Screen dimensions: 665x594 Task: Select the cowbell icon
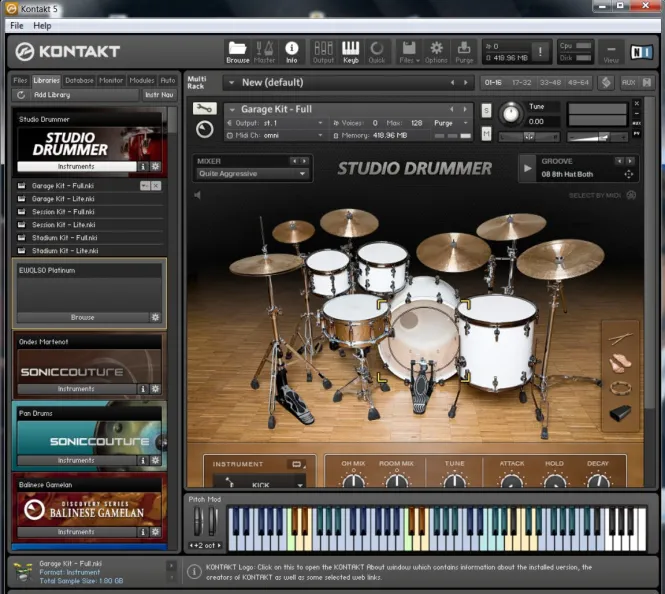click(620, 413)
